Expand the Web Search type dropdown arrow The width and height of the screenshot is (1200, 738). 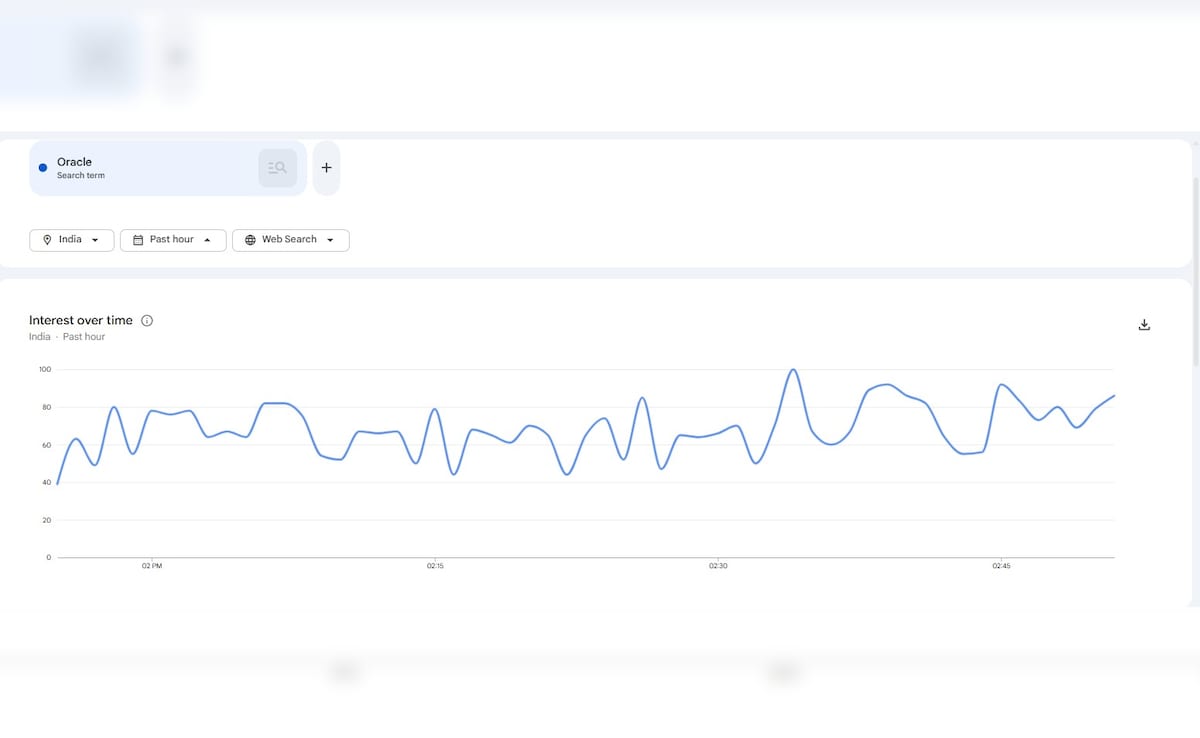330,240
